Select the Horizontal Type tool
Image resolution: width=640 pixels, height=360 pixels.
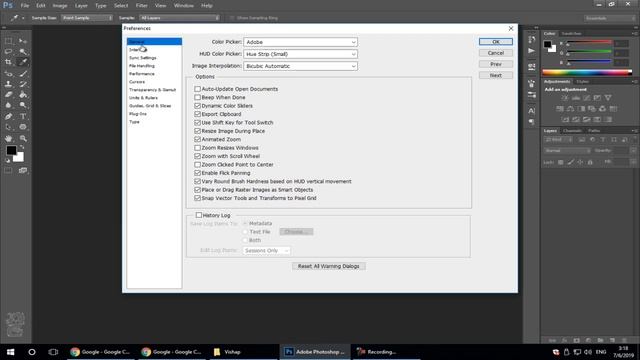tap(23, 116)
